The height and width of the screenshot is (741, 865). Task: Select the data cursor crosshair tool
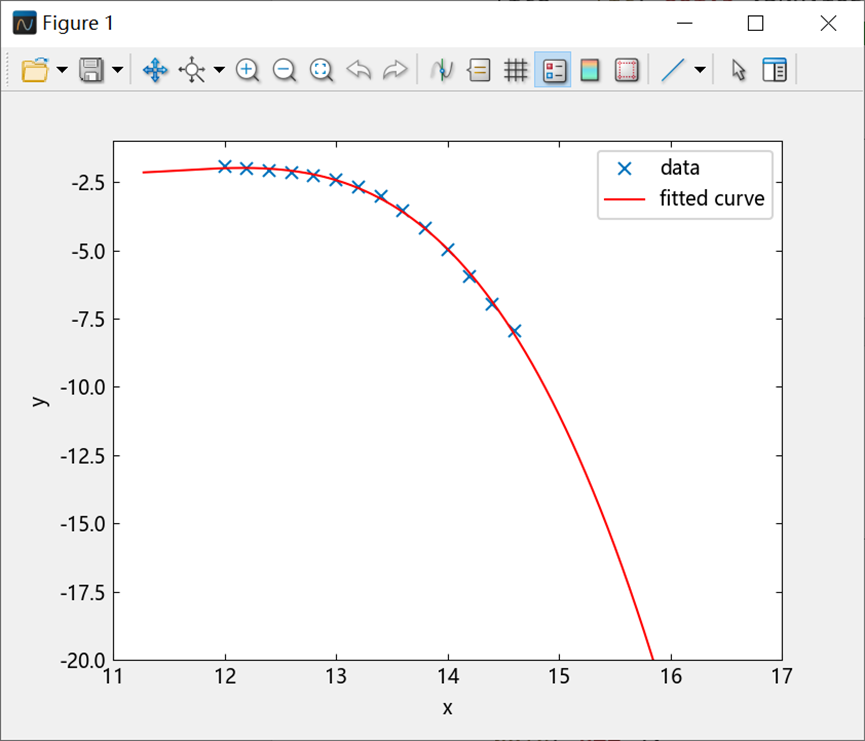(x=192, y=70)
